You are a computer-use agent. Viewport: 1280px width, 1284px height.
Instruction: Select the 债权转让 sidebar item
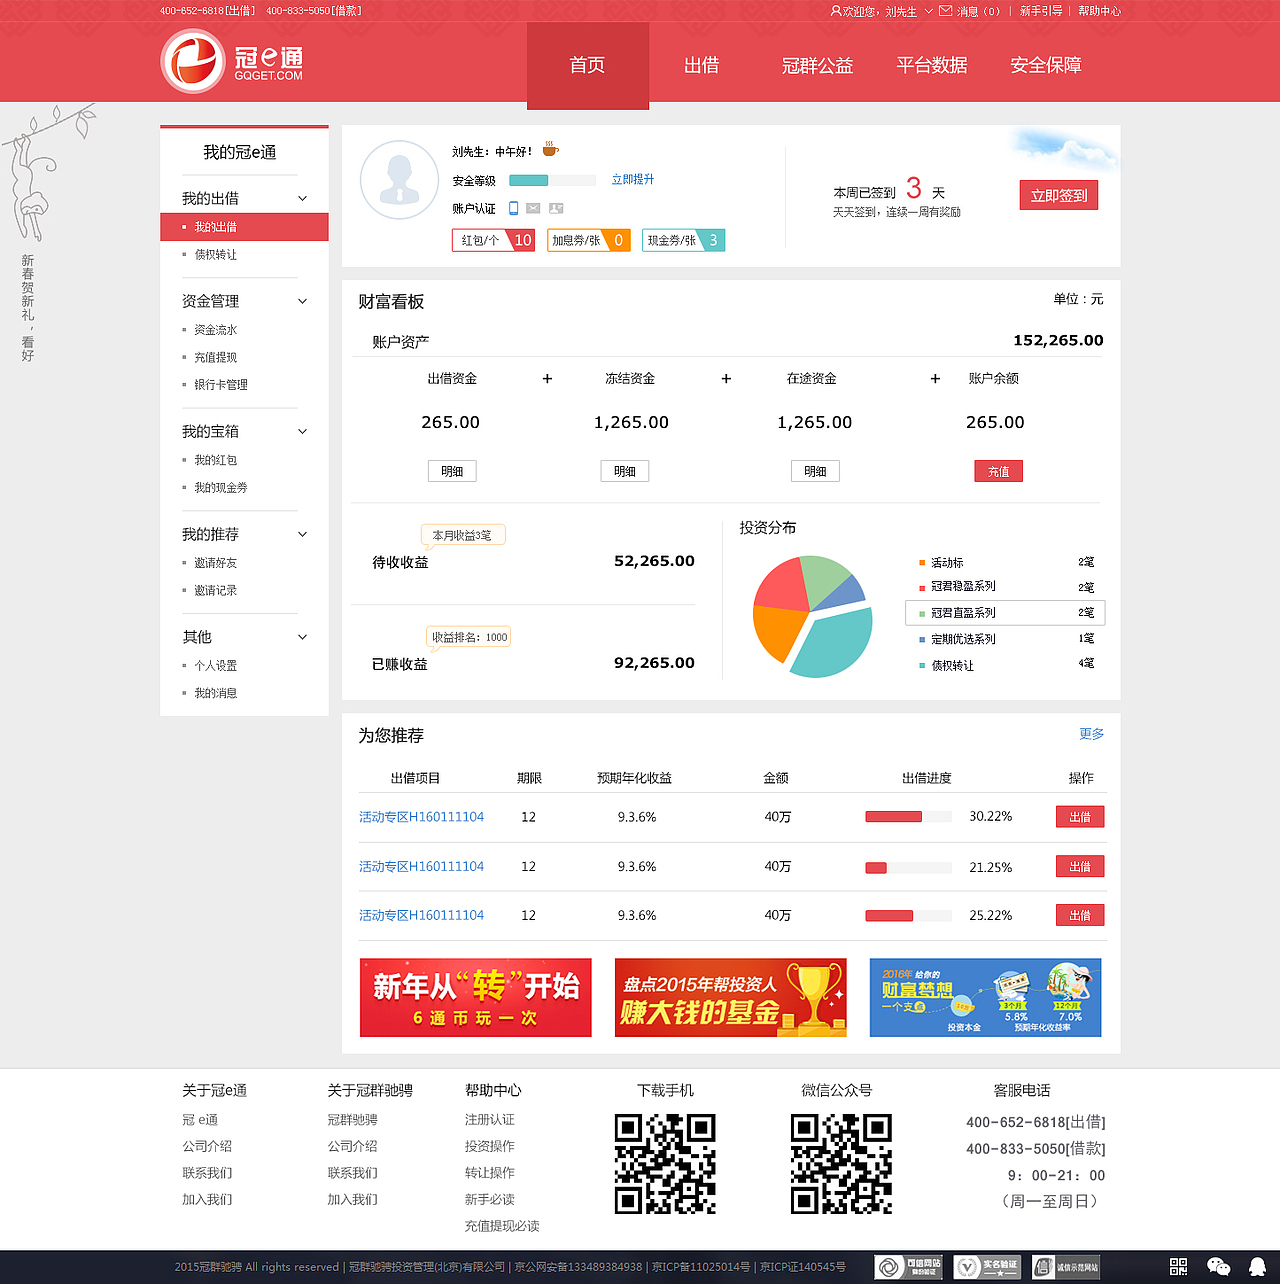[217, 255]
